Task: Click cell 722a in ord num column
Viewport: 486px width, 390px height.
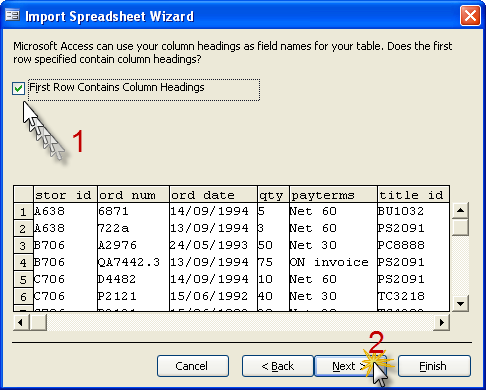Action: pos(133,228)
